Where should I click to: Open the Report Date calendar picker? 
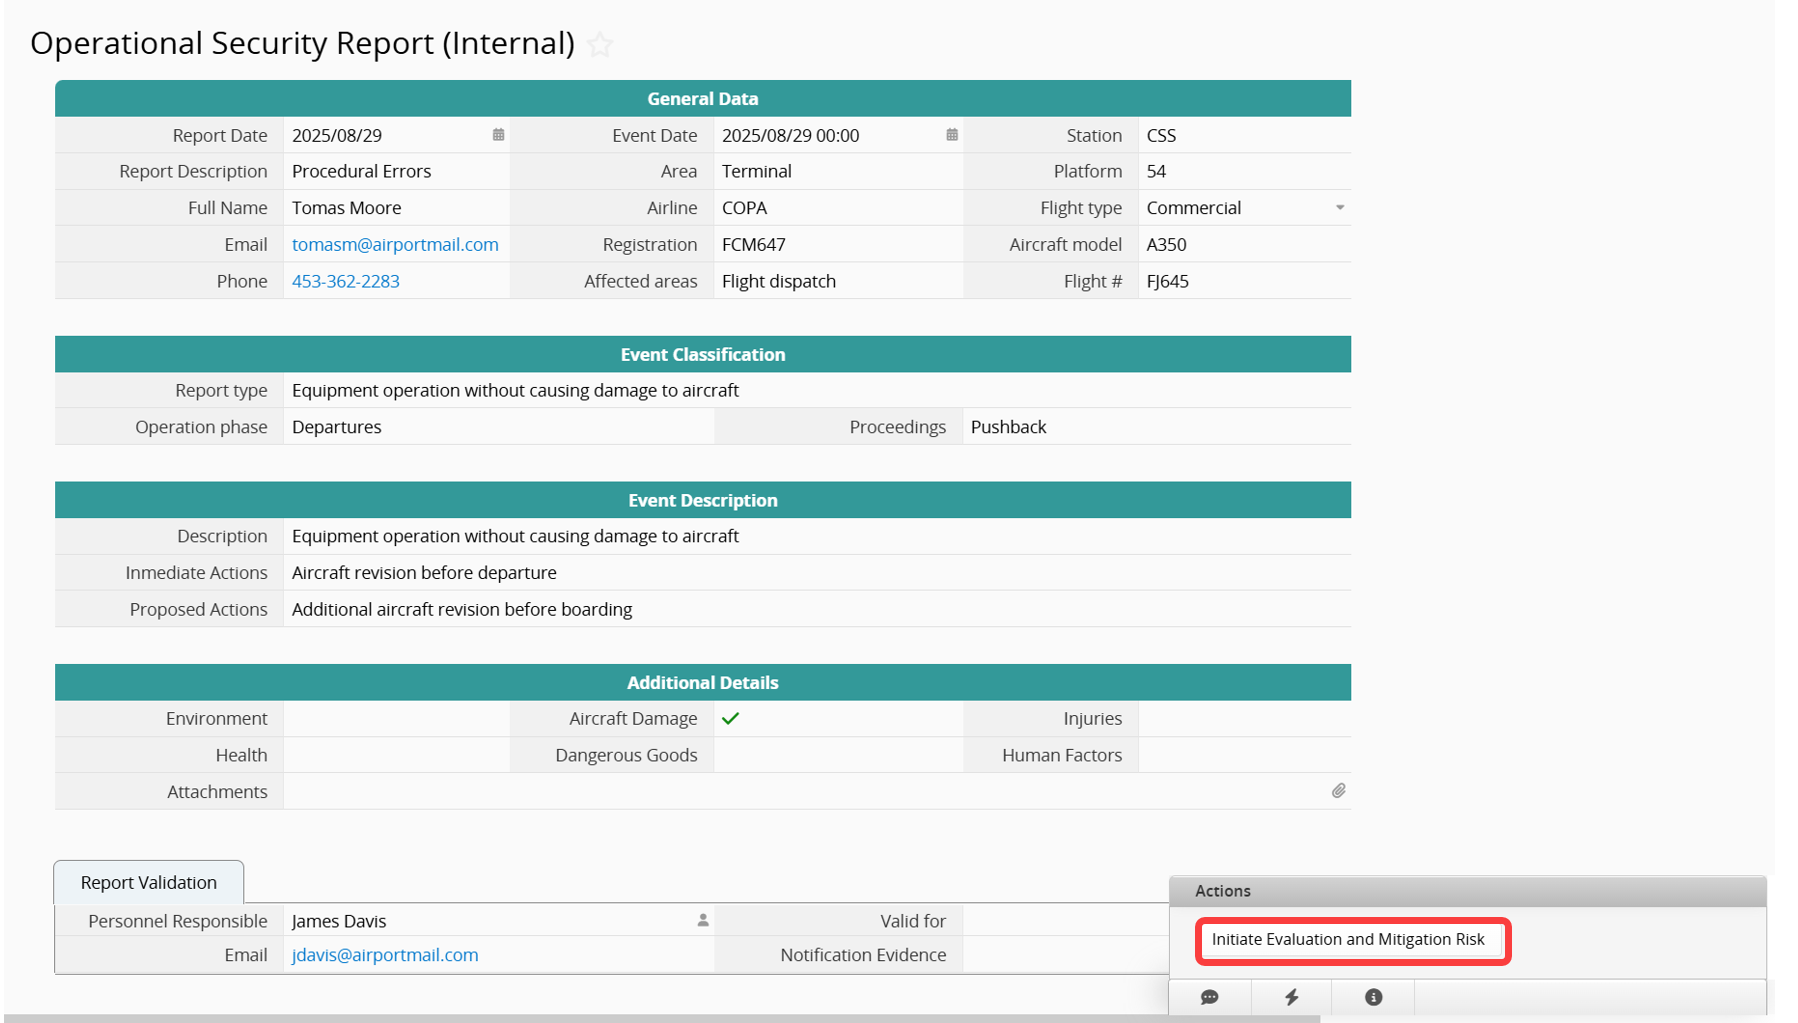coord(498,135)
